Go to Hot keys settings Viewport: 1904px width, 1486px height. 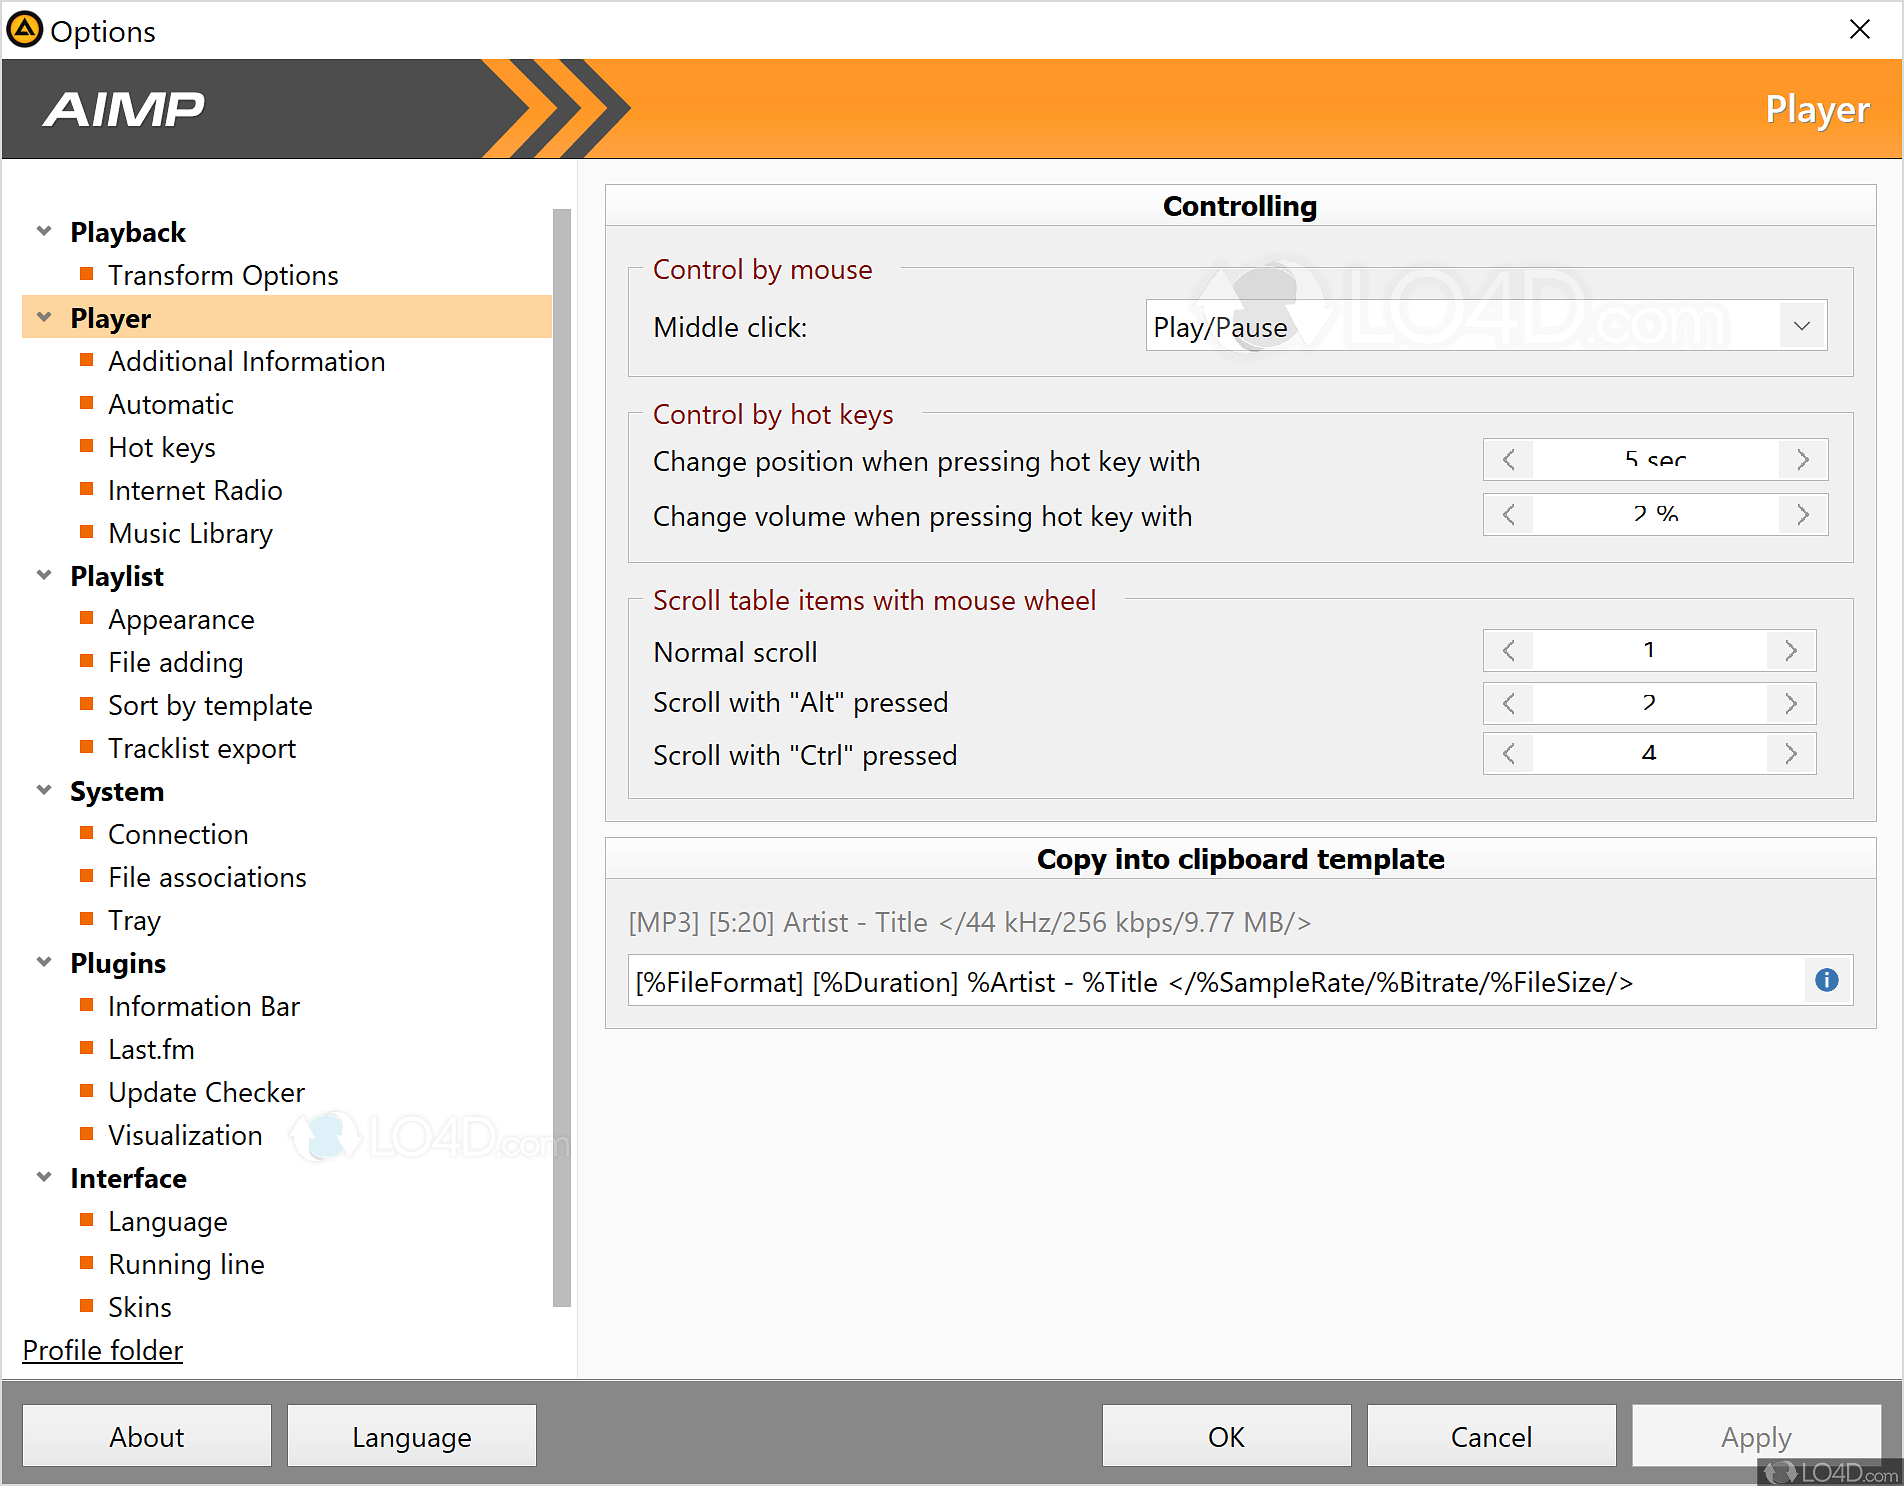pyautogui.click(x=162, y=447)
